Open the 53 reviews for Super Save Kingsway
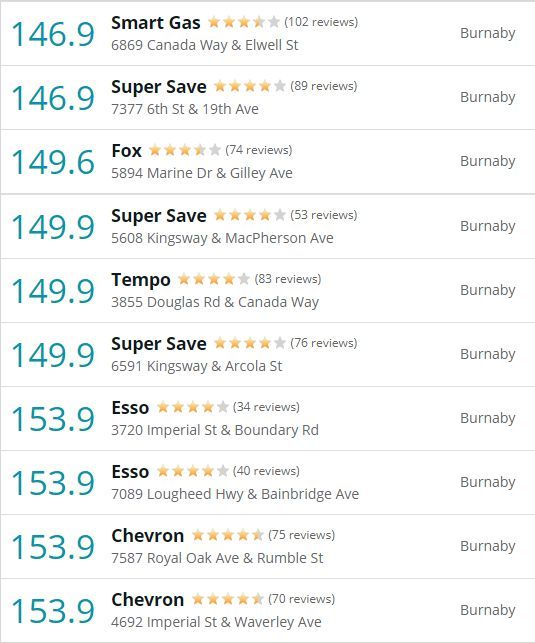This screenshot has height=643, width=535. click(x=324, y=215)
